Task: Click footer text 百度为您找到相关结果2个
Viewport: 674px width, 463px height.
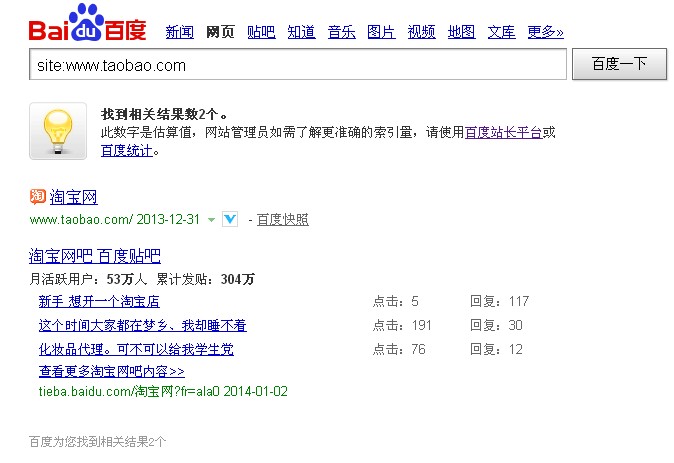Action: tap(98, 442)
